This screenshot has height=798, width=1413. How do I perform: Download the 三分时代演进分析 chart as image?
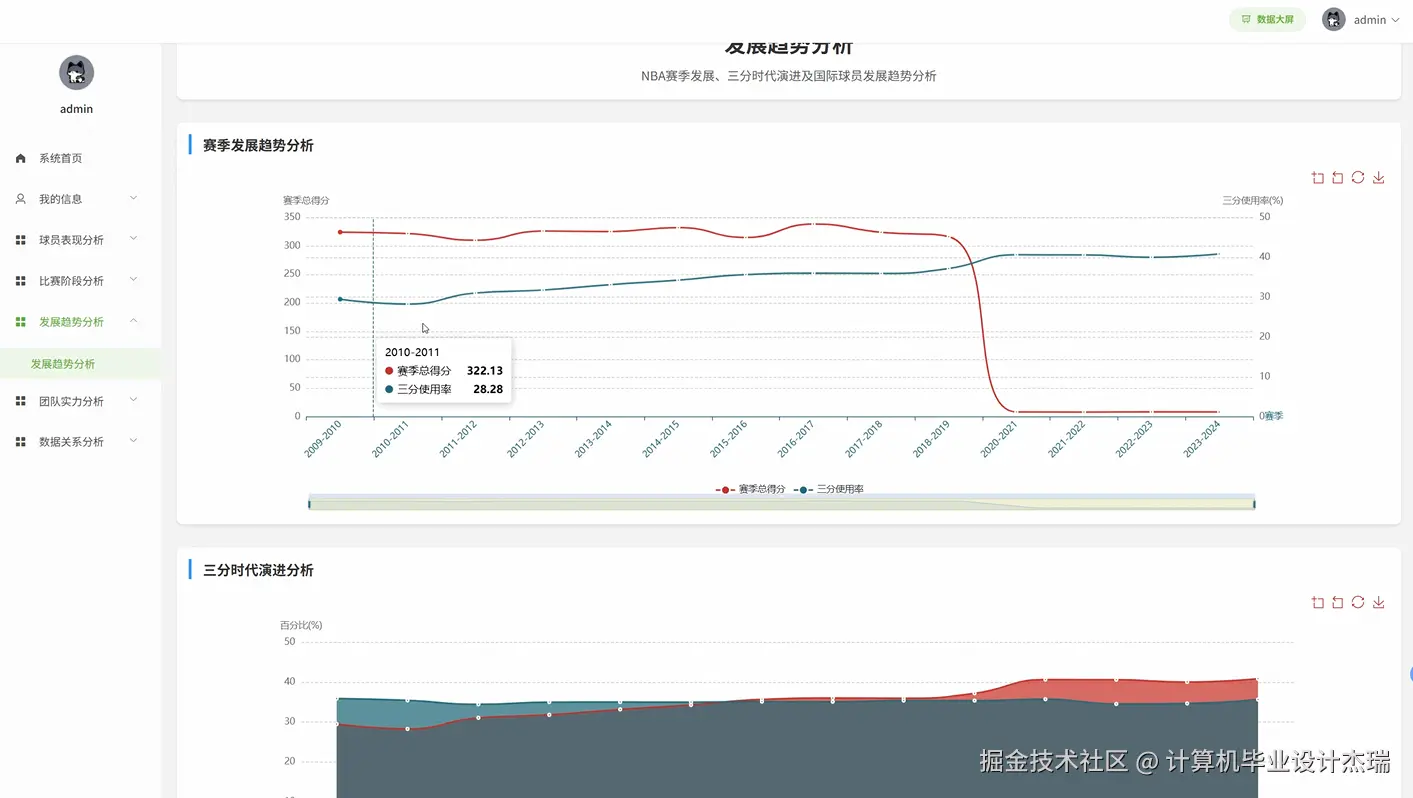pos(1378,602)
